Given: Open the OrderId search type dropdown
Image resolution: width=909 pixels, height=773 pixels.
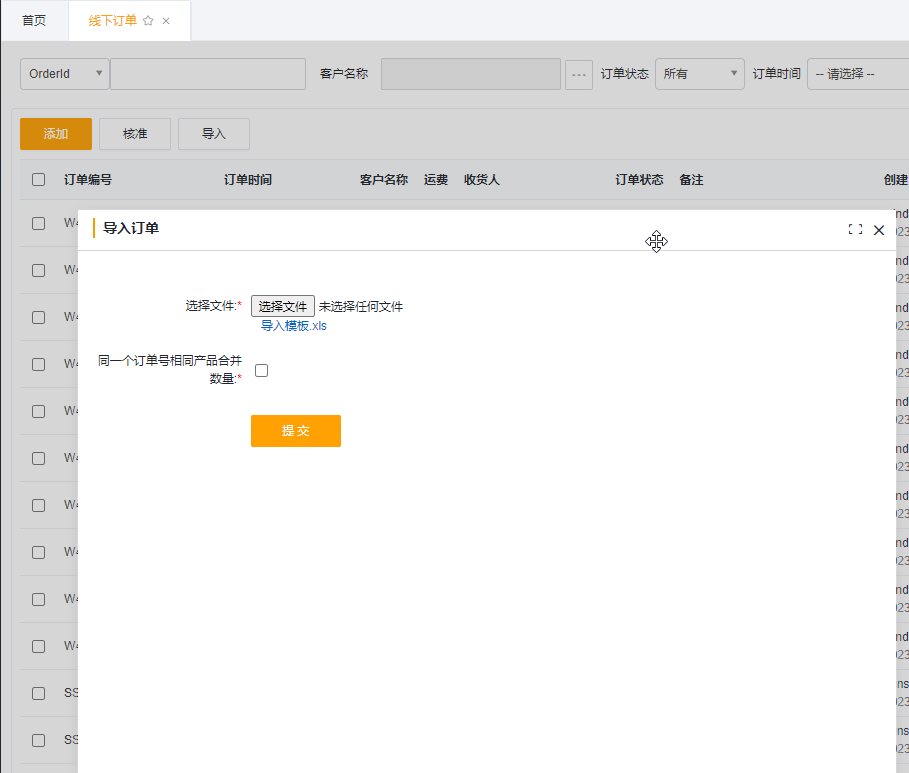Looking at the screenshot, I should (x=65, y=74).
